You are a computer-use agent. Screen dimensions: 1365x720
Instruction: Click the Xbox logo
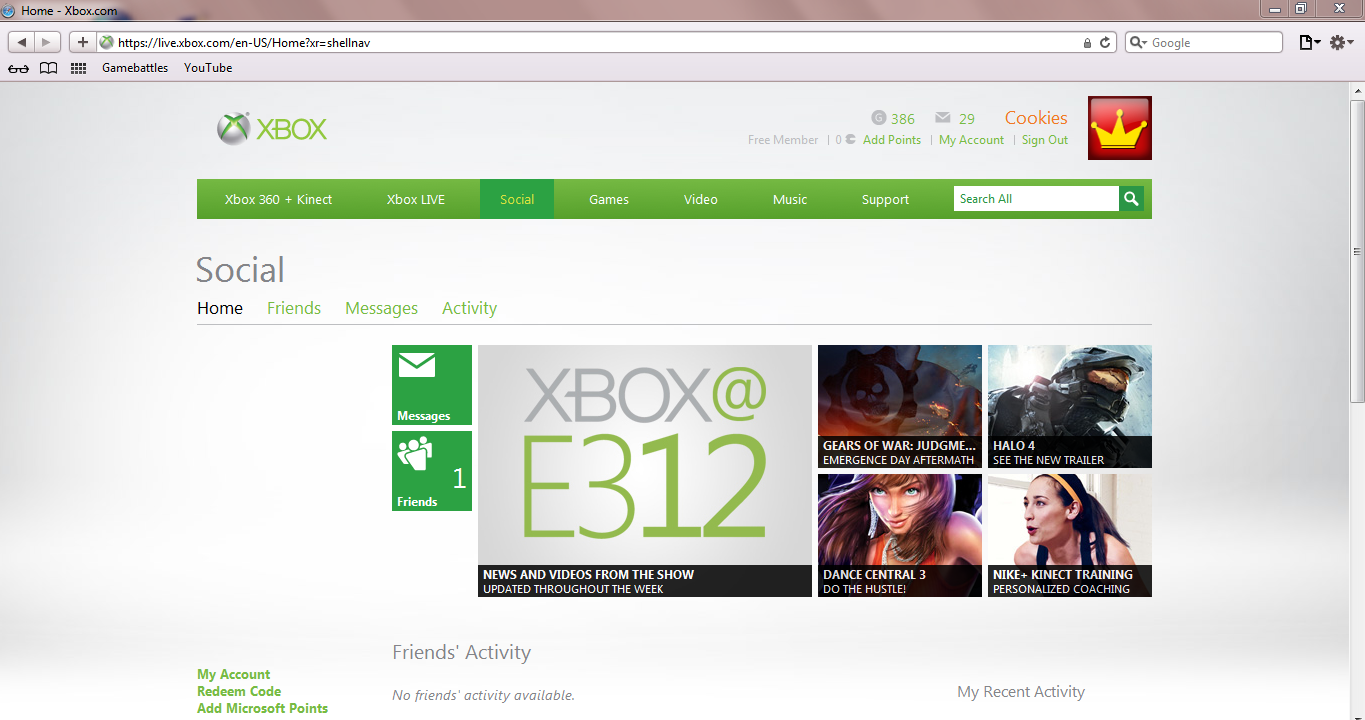pyautogui.click(x=272, y=129)
